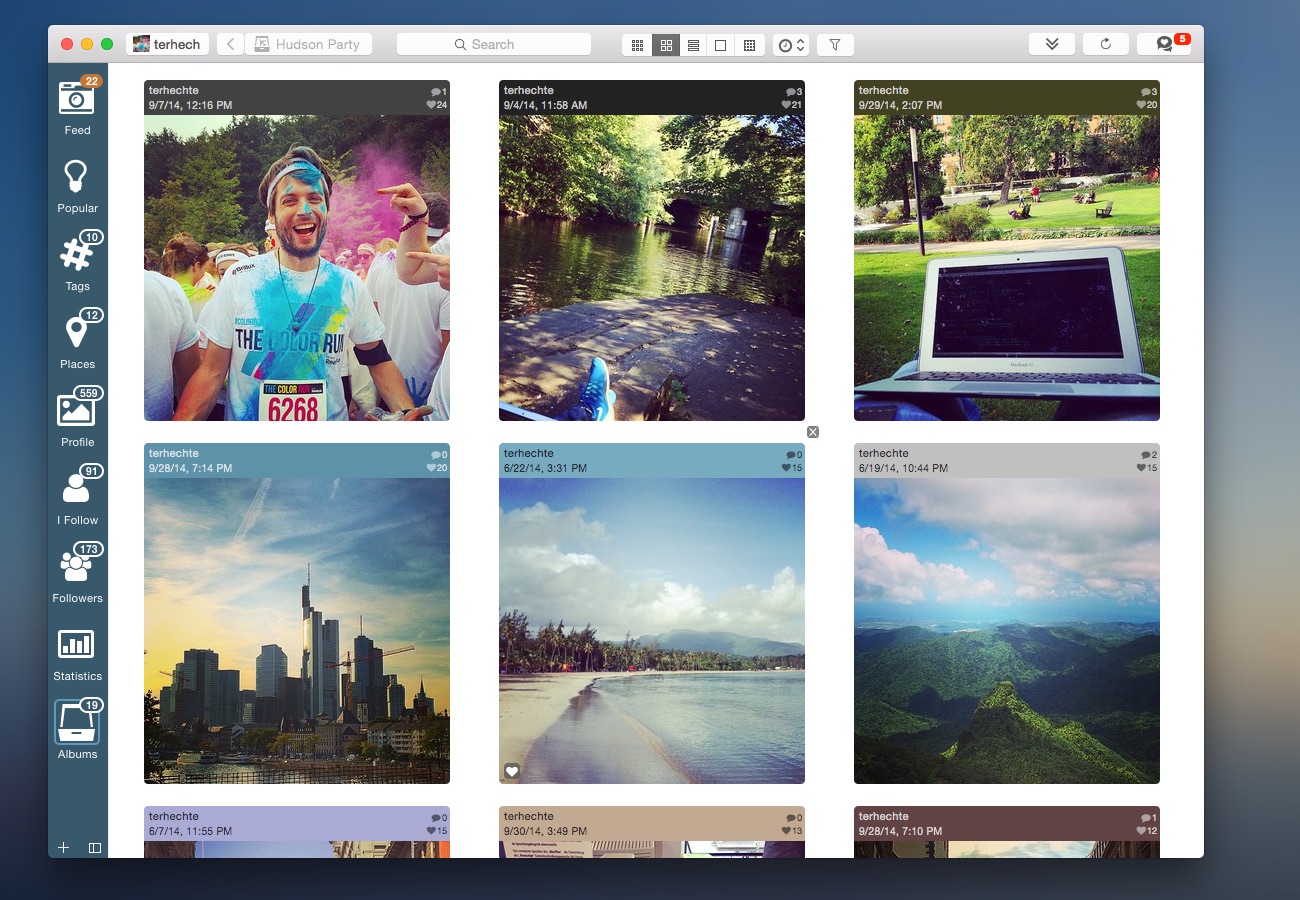Switch to list view
Image resolution: width=1300 pixels, height=900 pixels.
point(693,45)
